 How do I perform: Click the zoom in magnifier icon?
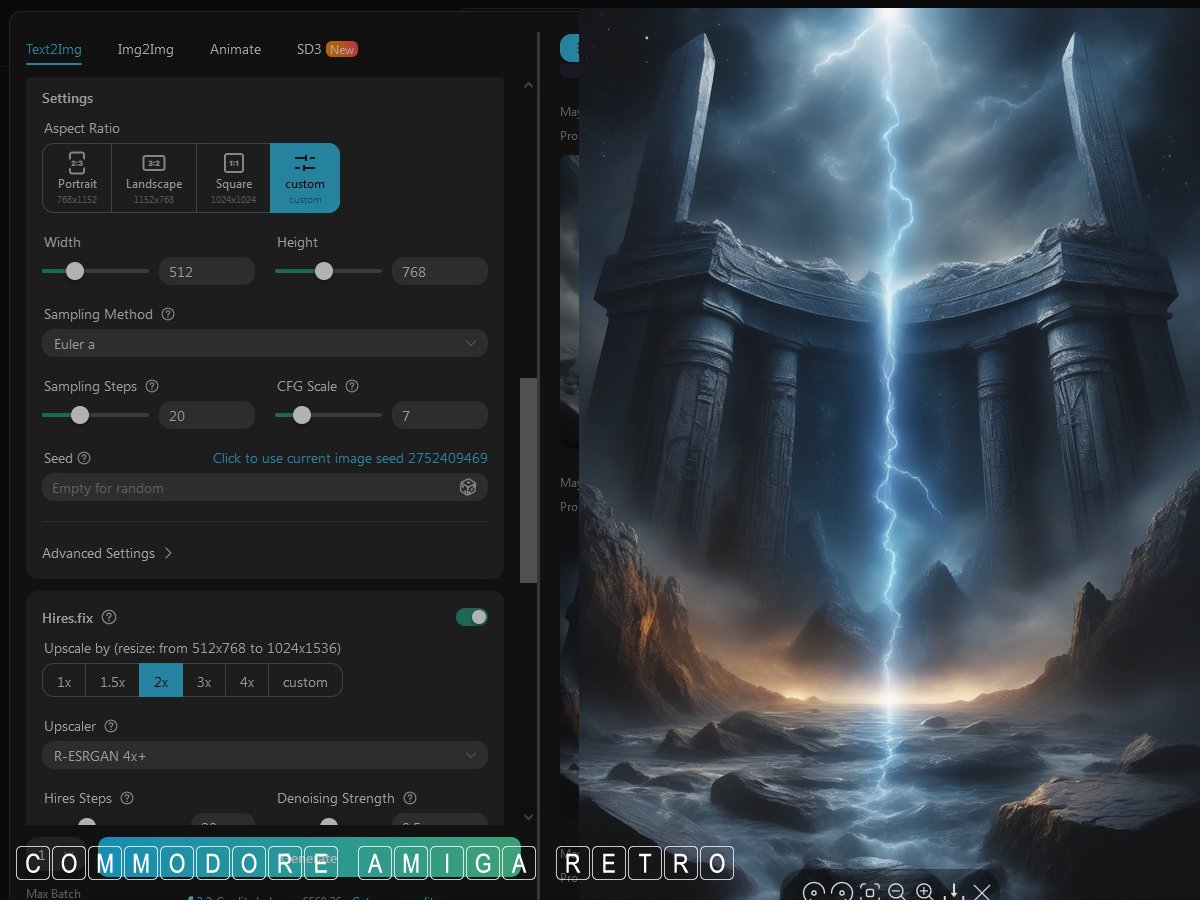click(925, 892)
